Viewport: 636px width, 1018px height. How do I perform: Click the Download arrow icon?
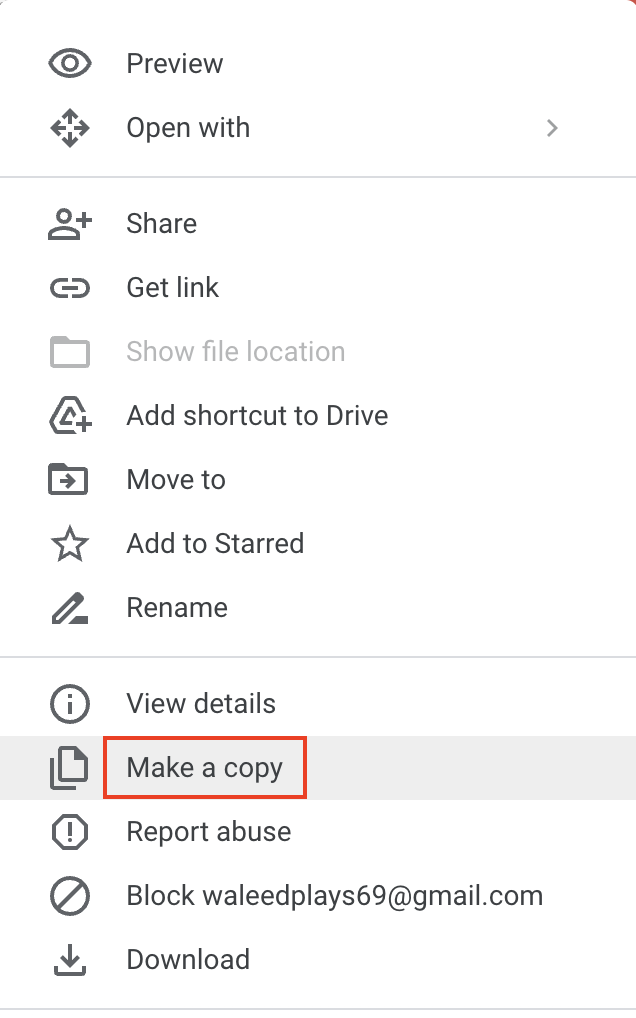point(70,960)
